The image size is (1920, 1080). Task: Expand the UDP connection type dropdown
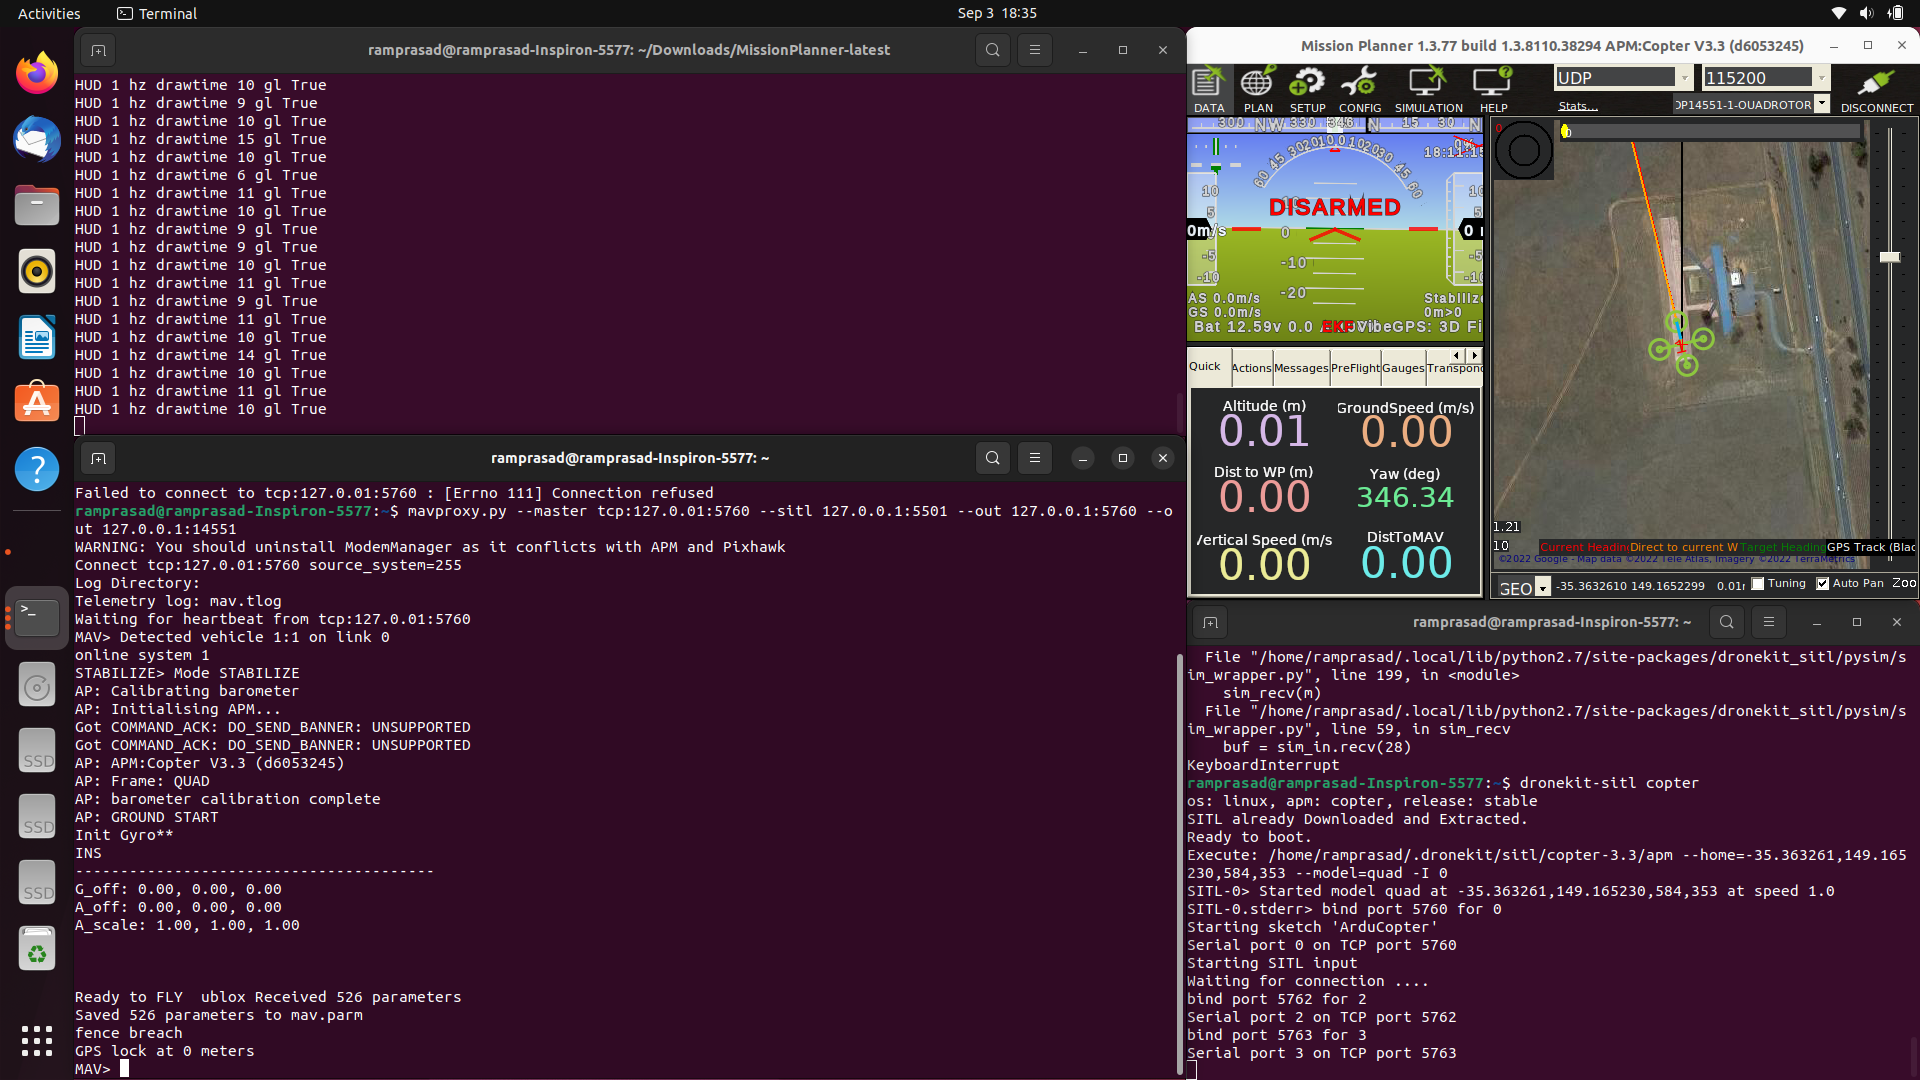(x=1685, y=78)
